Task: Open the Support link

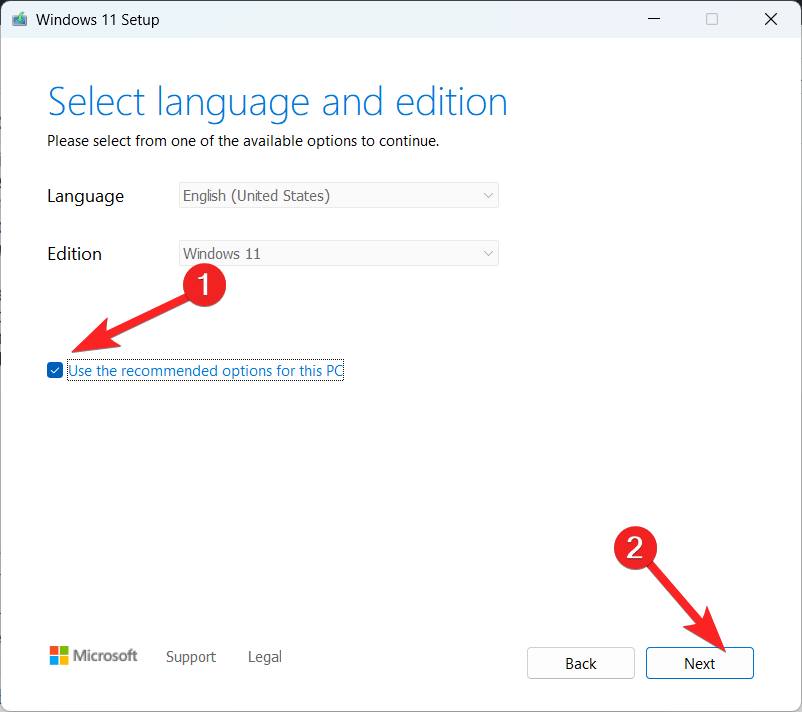Action: point(190,657)
